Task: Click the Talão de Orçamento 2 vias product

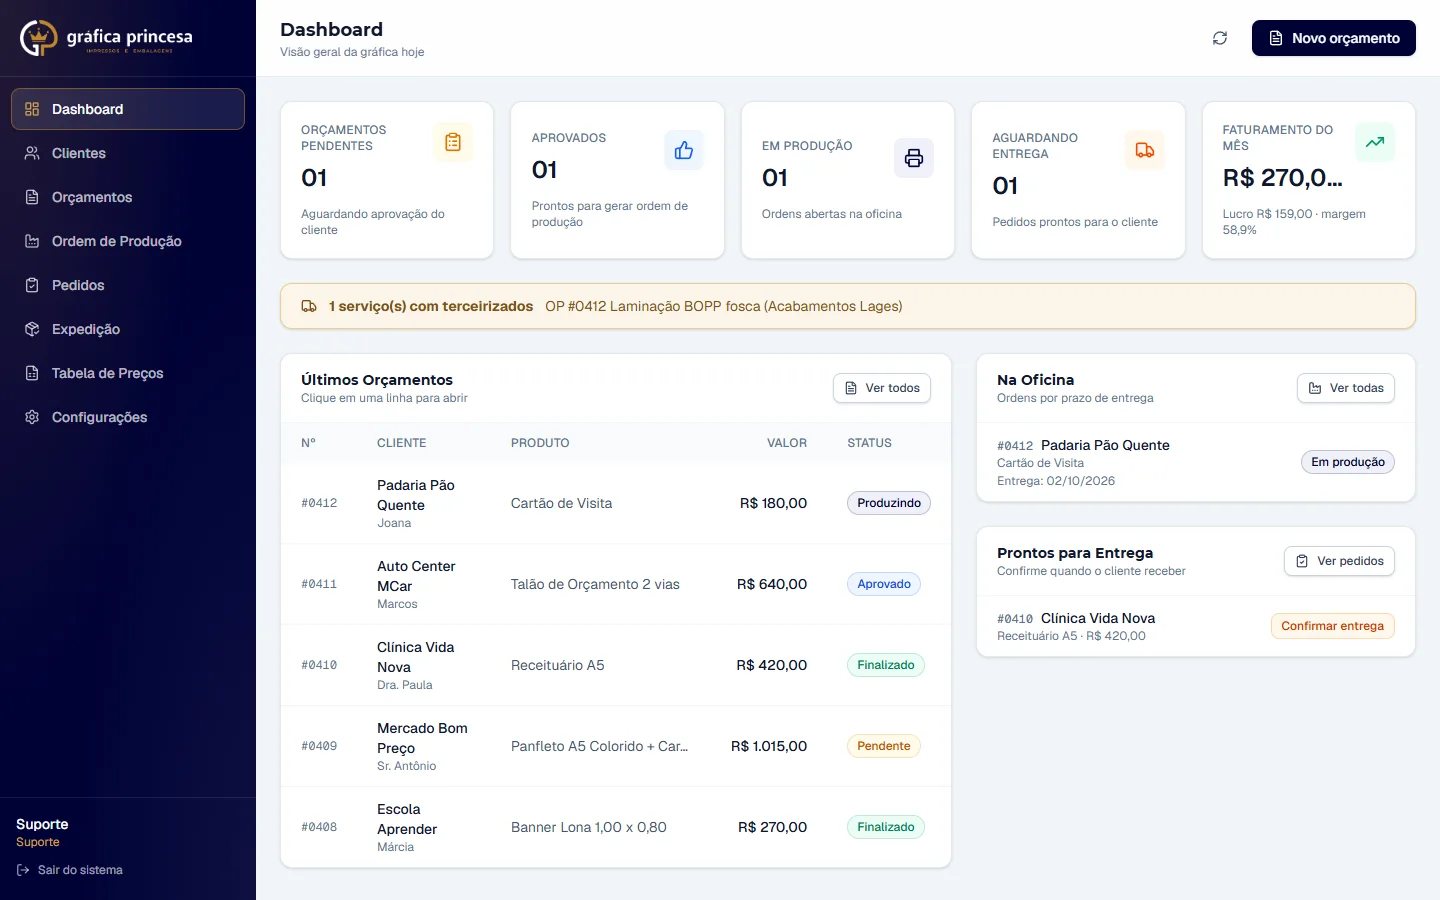Action: tap(595, 584)
